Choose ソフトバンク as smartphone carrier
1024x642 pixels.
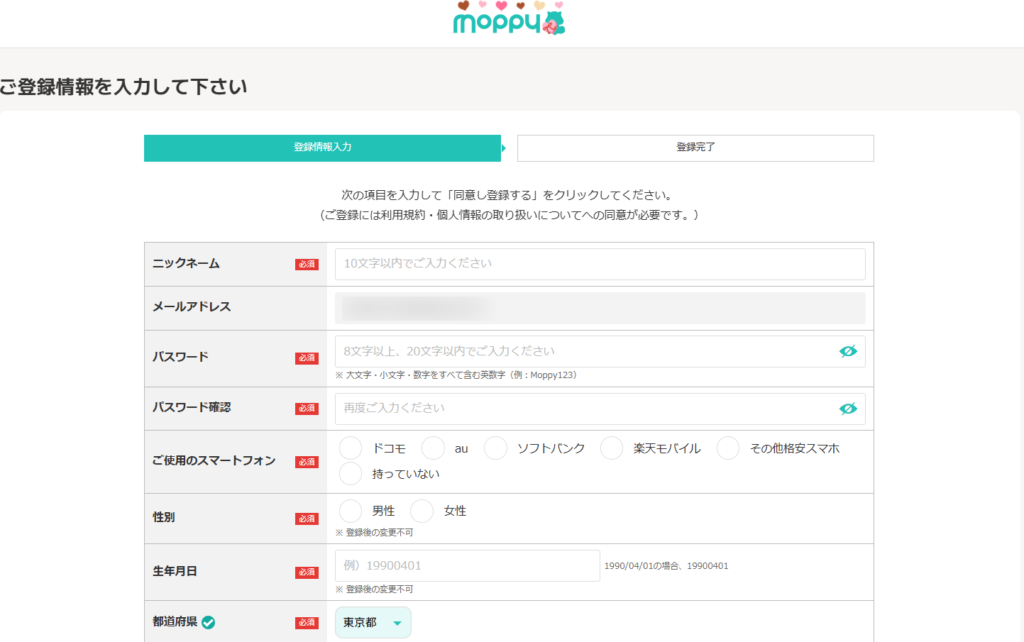coord(496,448)
